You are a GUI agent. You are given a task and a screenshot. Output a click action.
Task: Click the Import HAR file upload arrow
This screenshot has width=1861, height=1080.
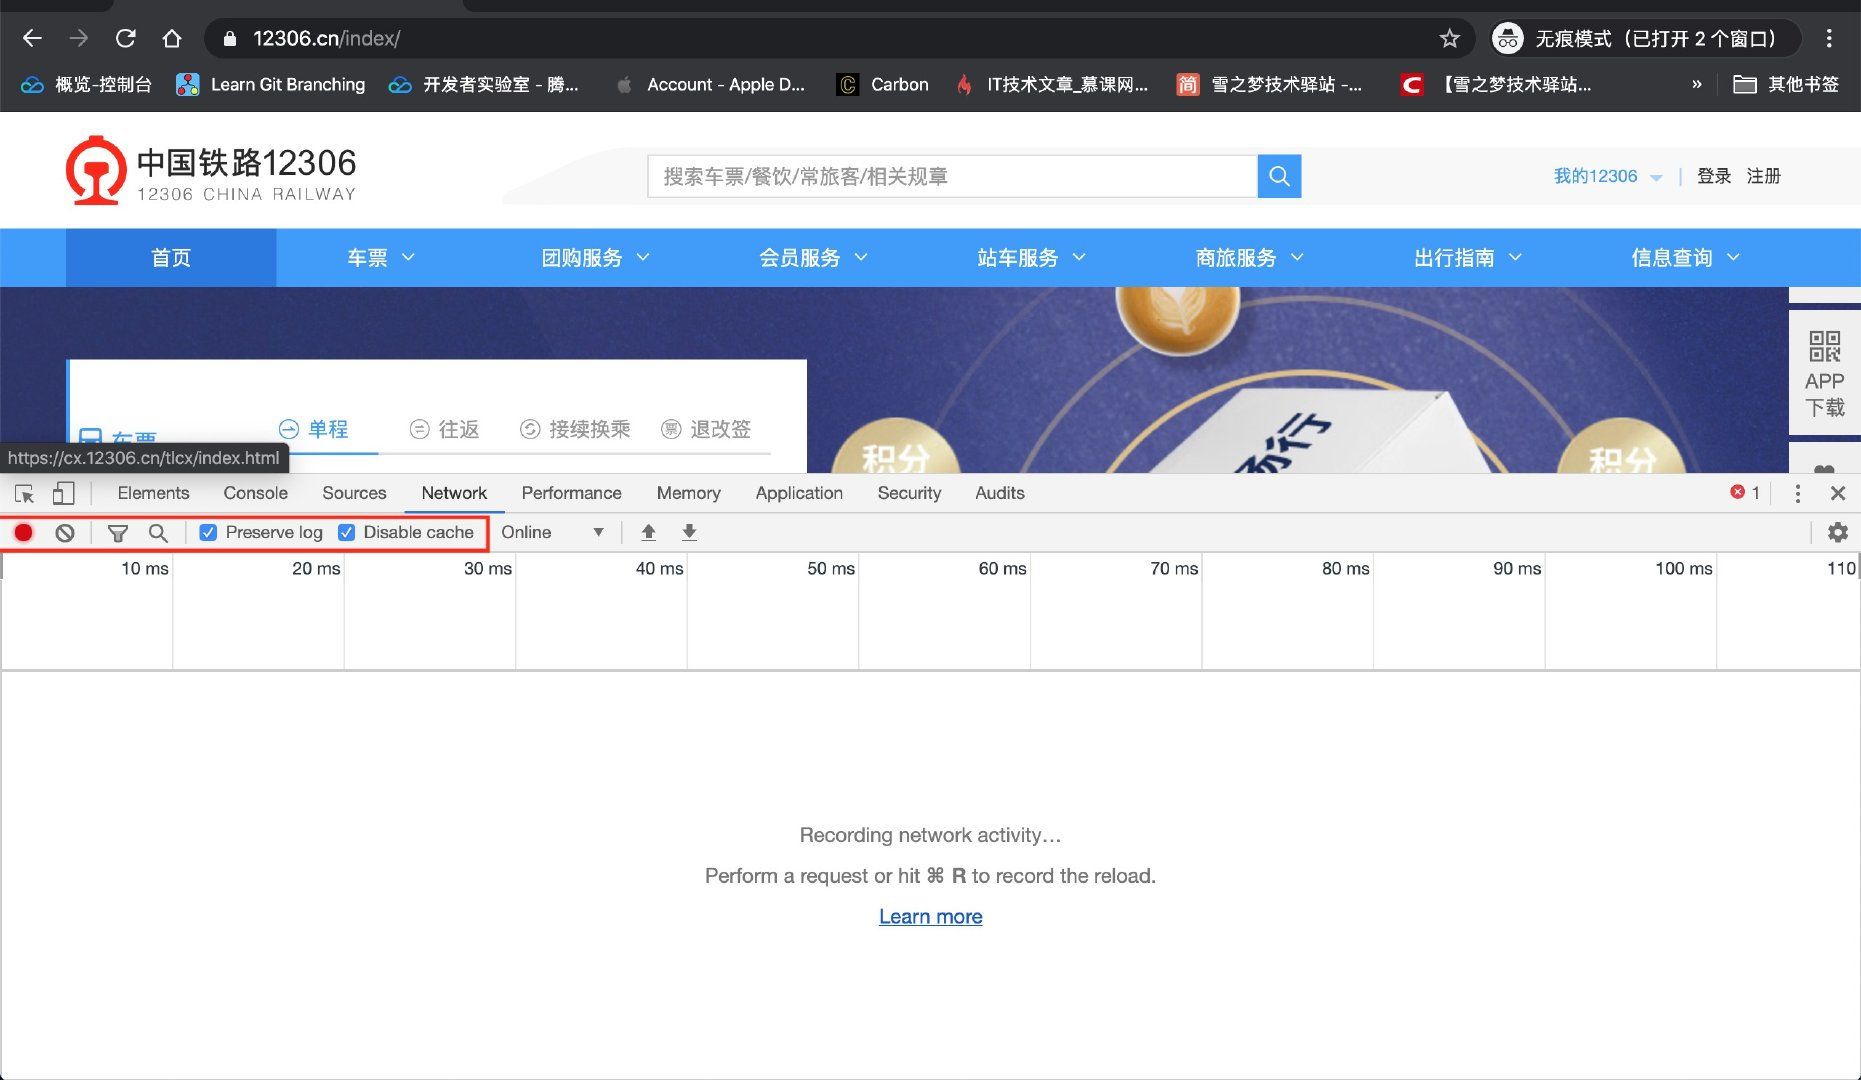point(648,532)
